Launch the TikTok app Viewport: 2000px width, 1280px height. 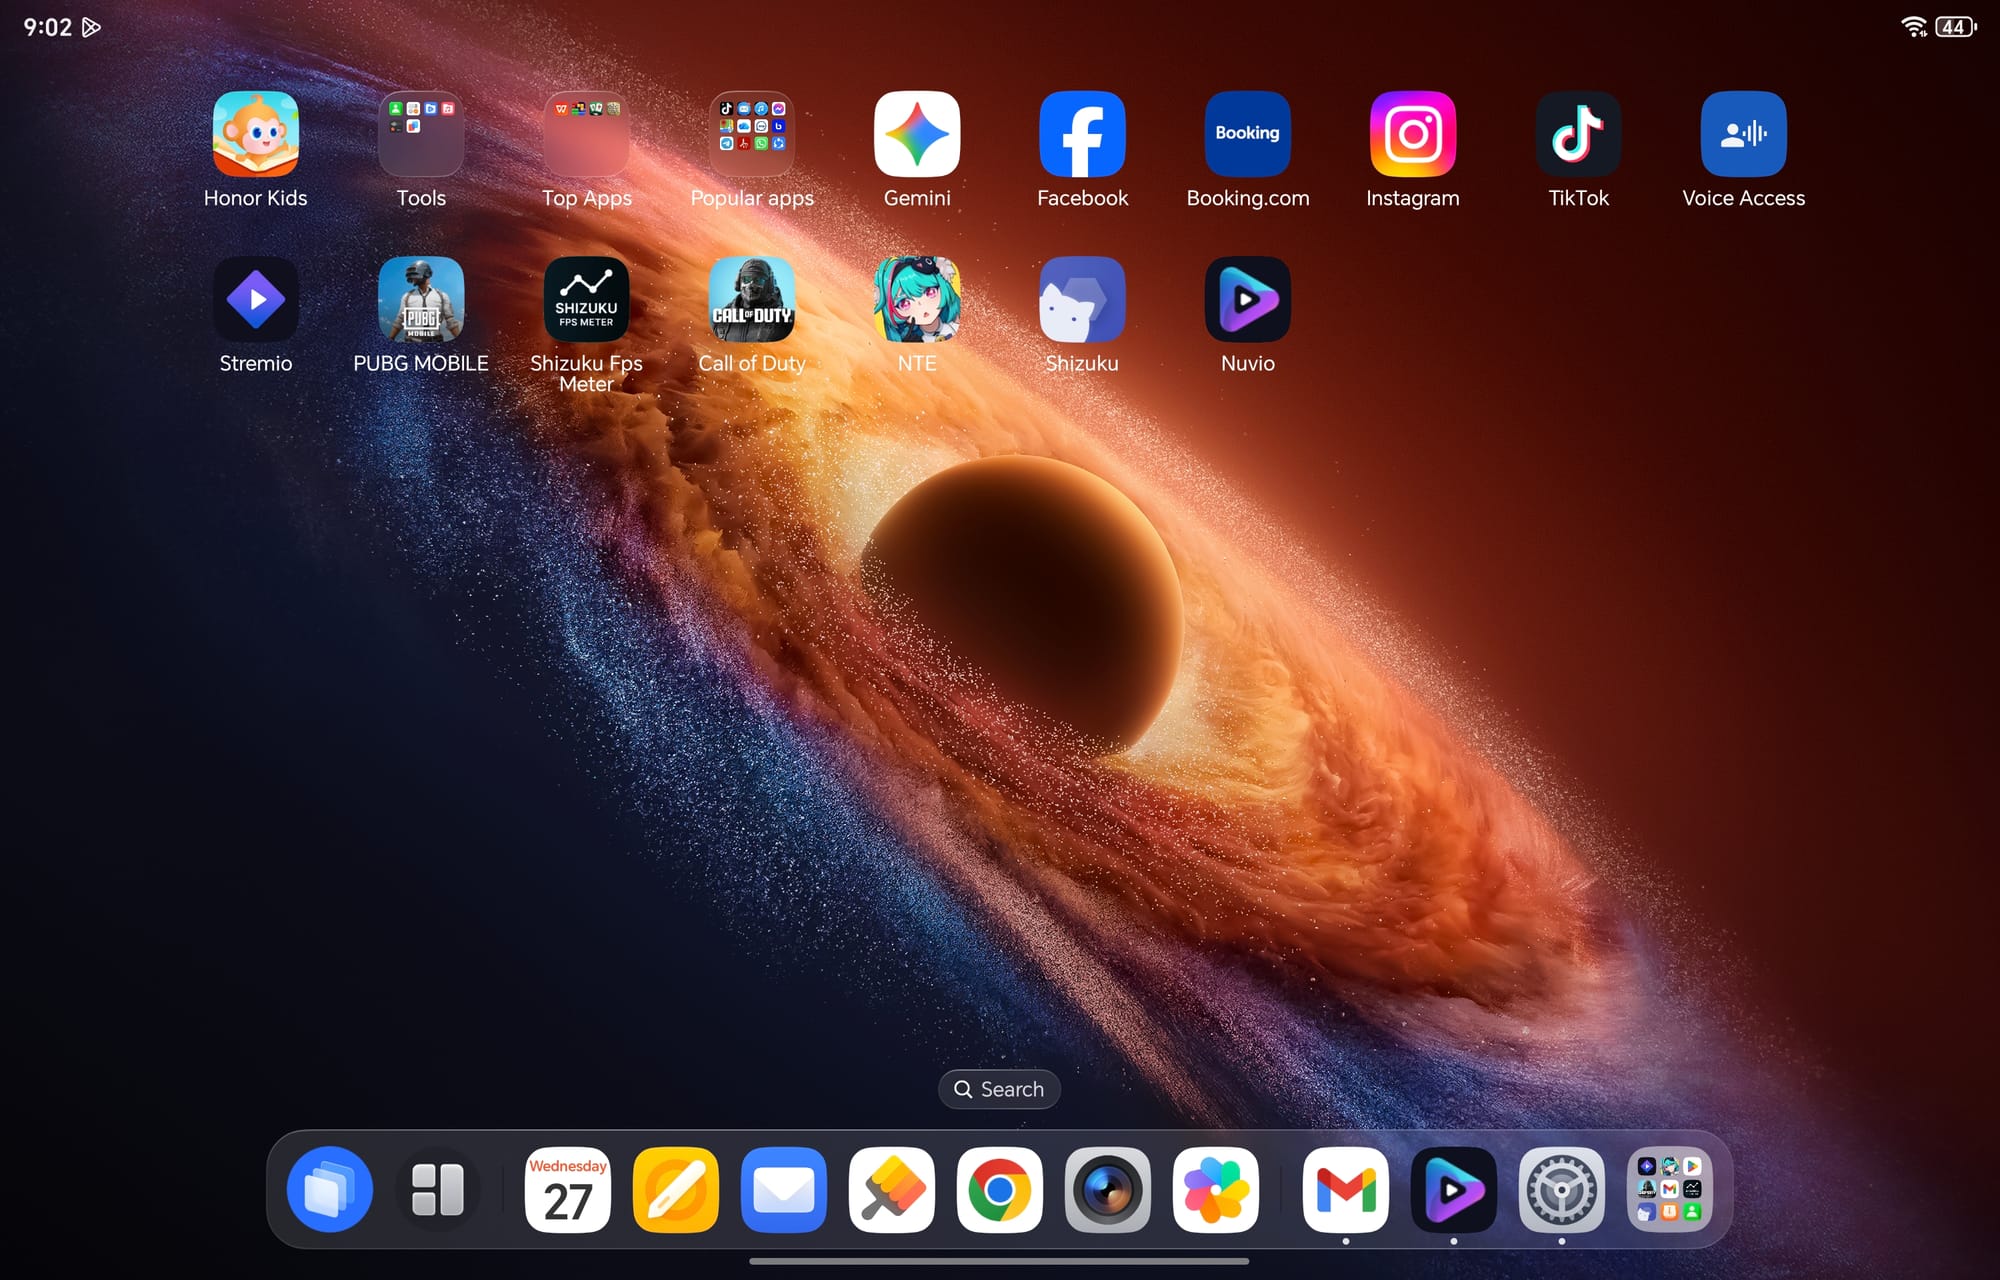[x=1579, y=134]
